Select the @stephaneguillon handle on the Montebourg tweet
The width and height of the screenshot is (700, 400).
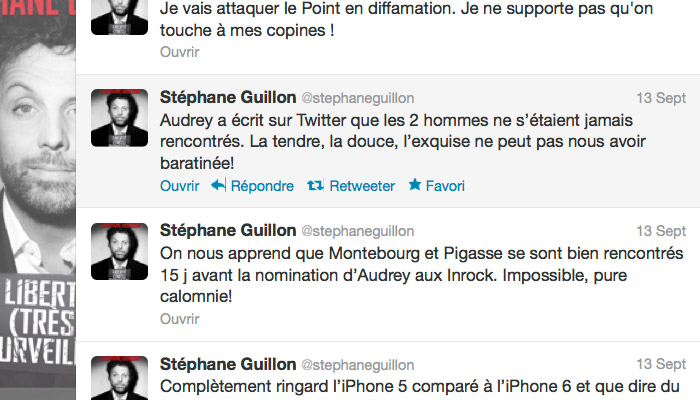357,231
